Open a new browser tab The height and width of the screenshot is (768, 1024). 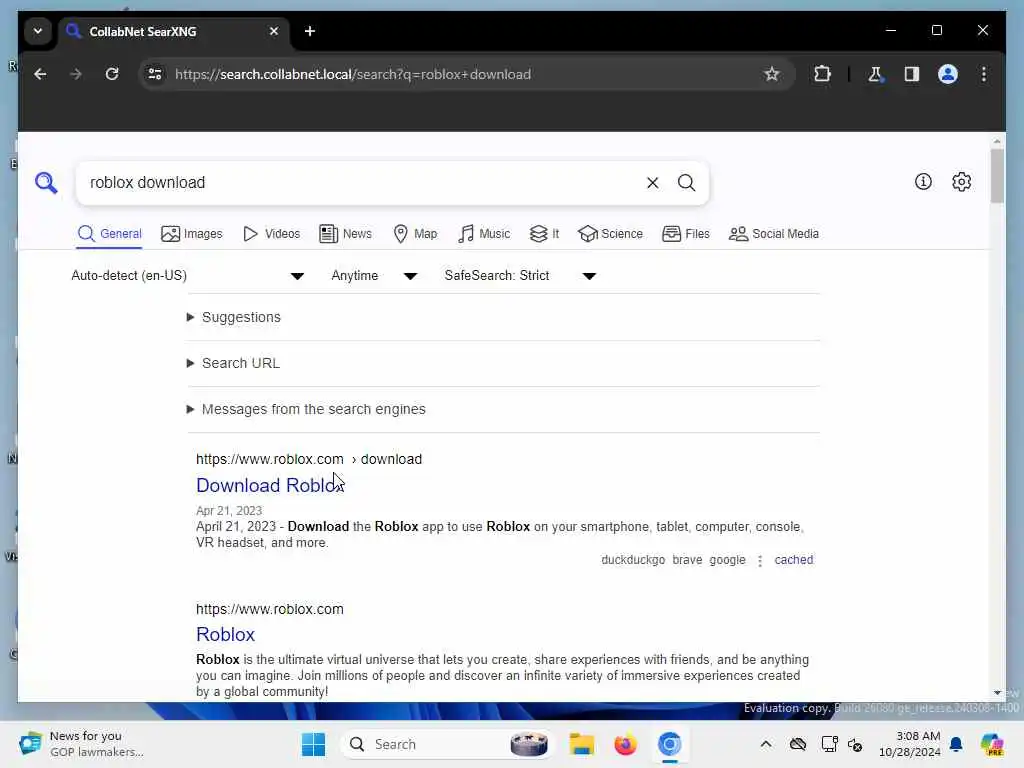[x=310, y=31]
